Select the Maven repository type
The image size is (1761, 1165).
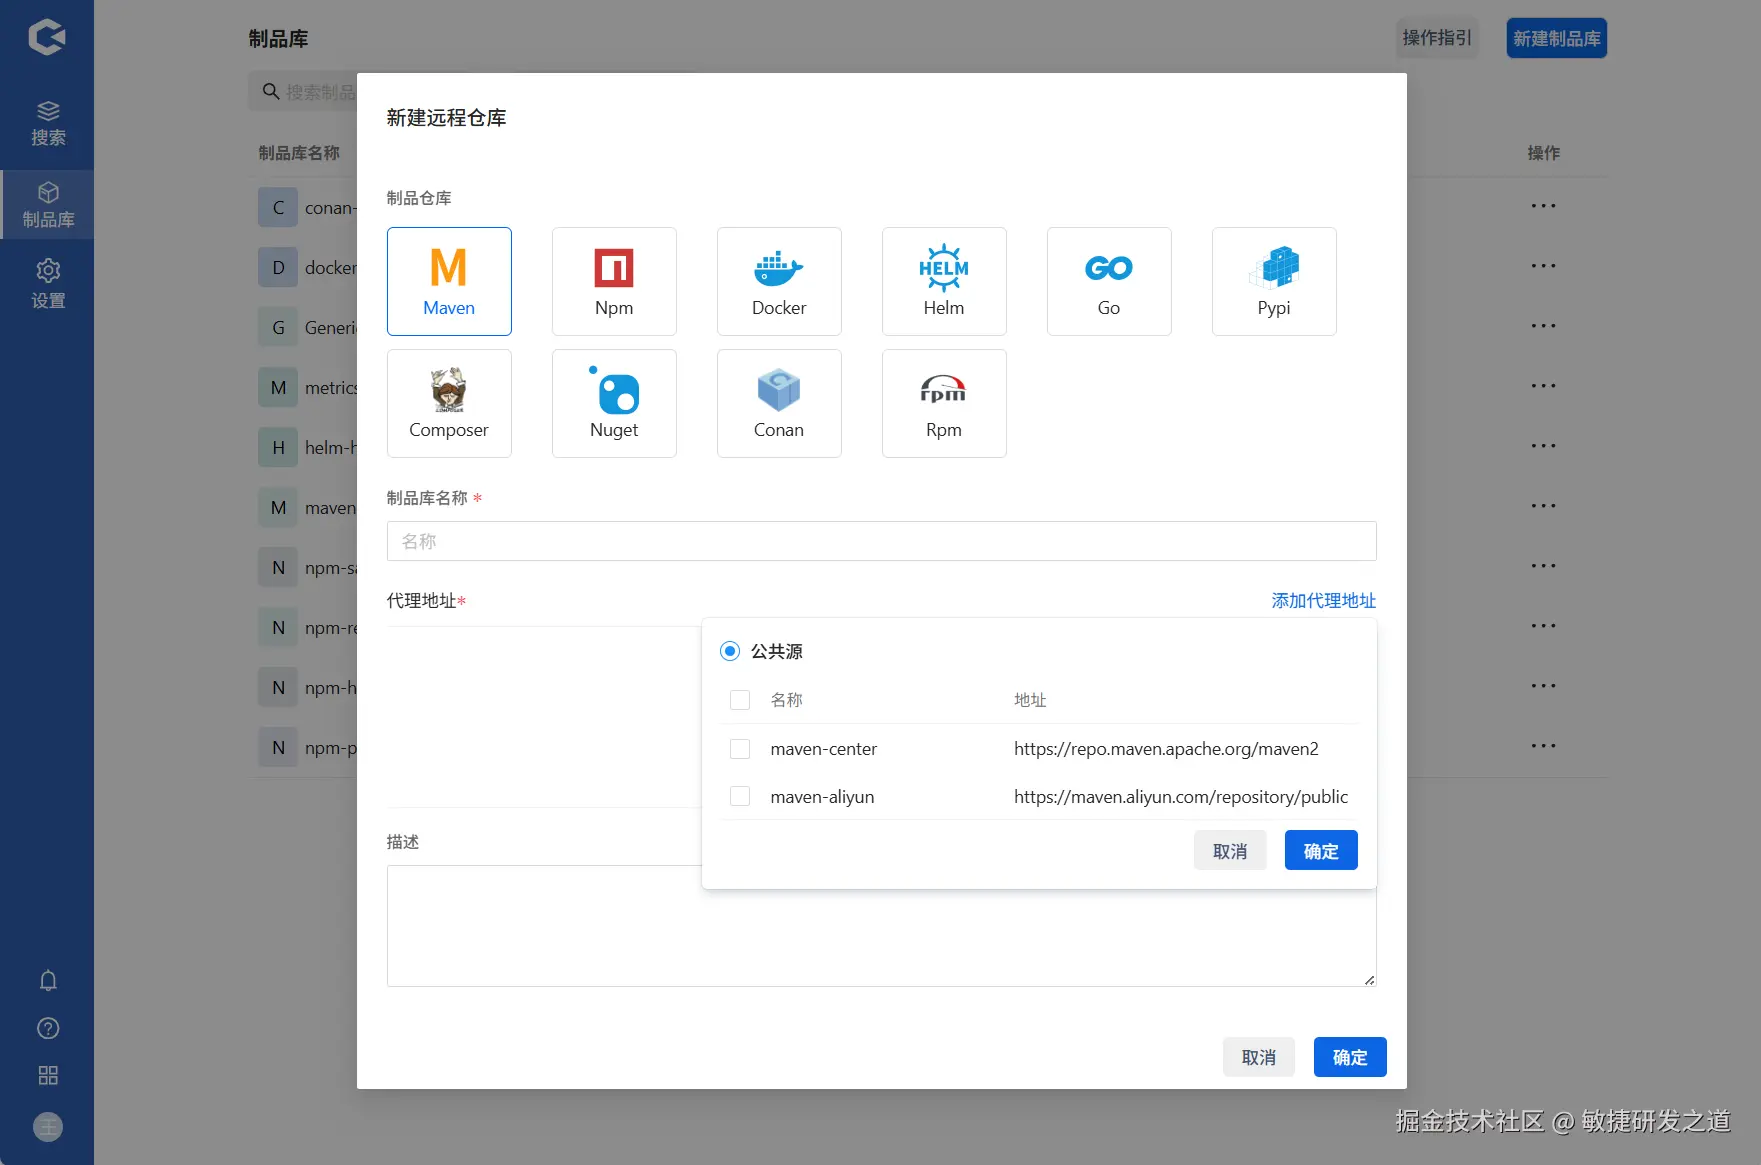pos(449,281)
